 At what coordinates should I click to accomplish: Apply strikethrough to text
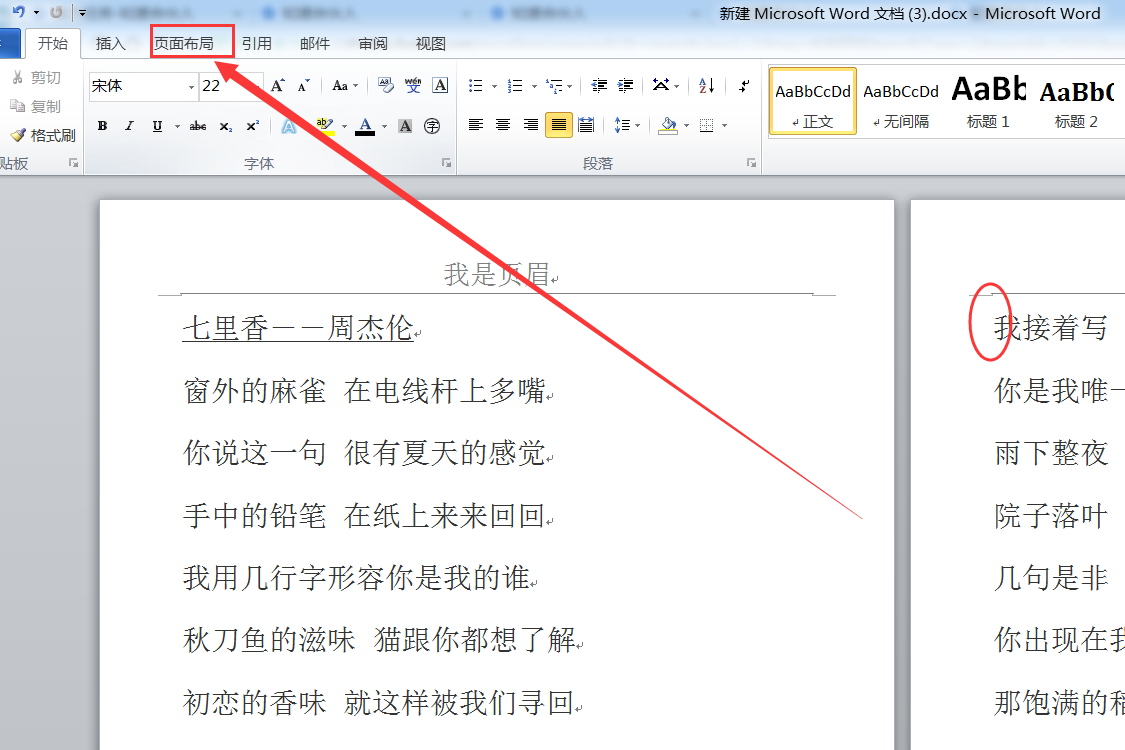coord(198,126)
